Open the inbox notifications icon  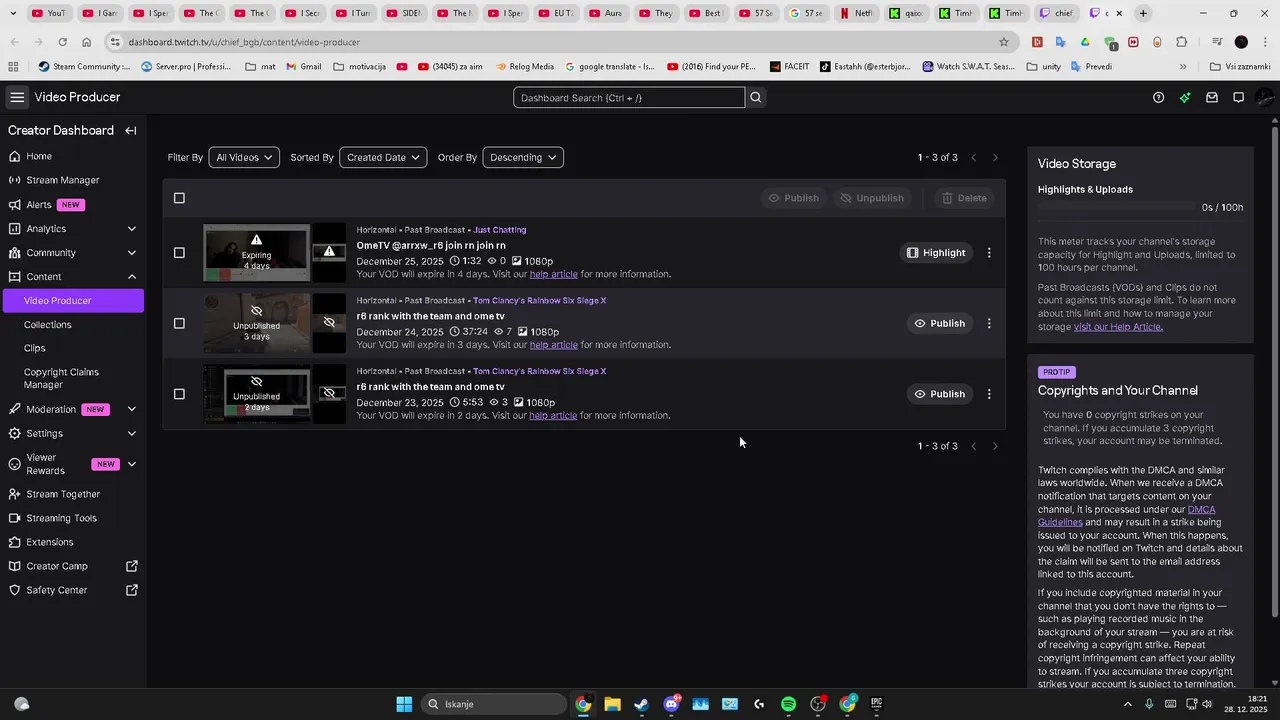click(1212, 98)
